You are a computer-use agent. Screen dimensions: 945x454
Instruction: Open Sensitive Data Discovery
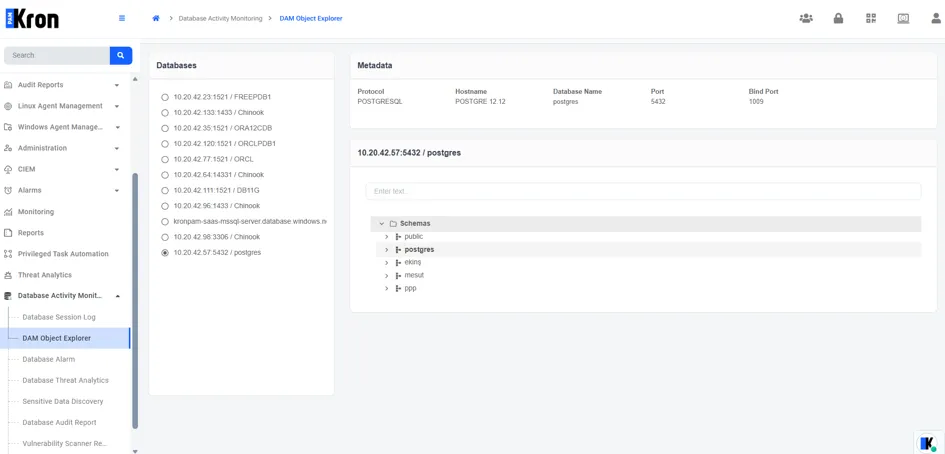[65, 402]
